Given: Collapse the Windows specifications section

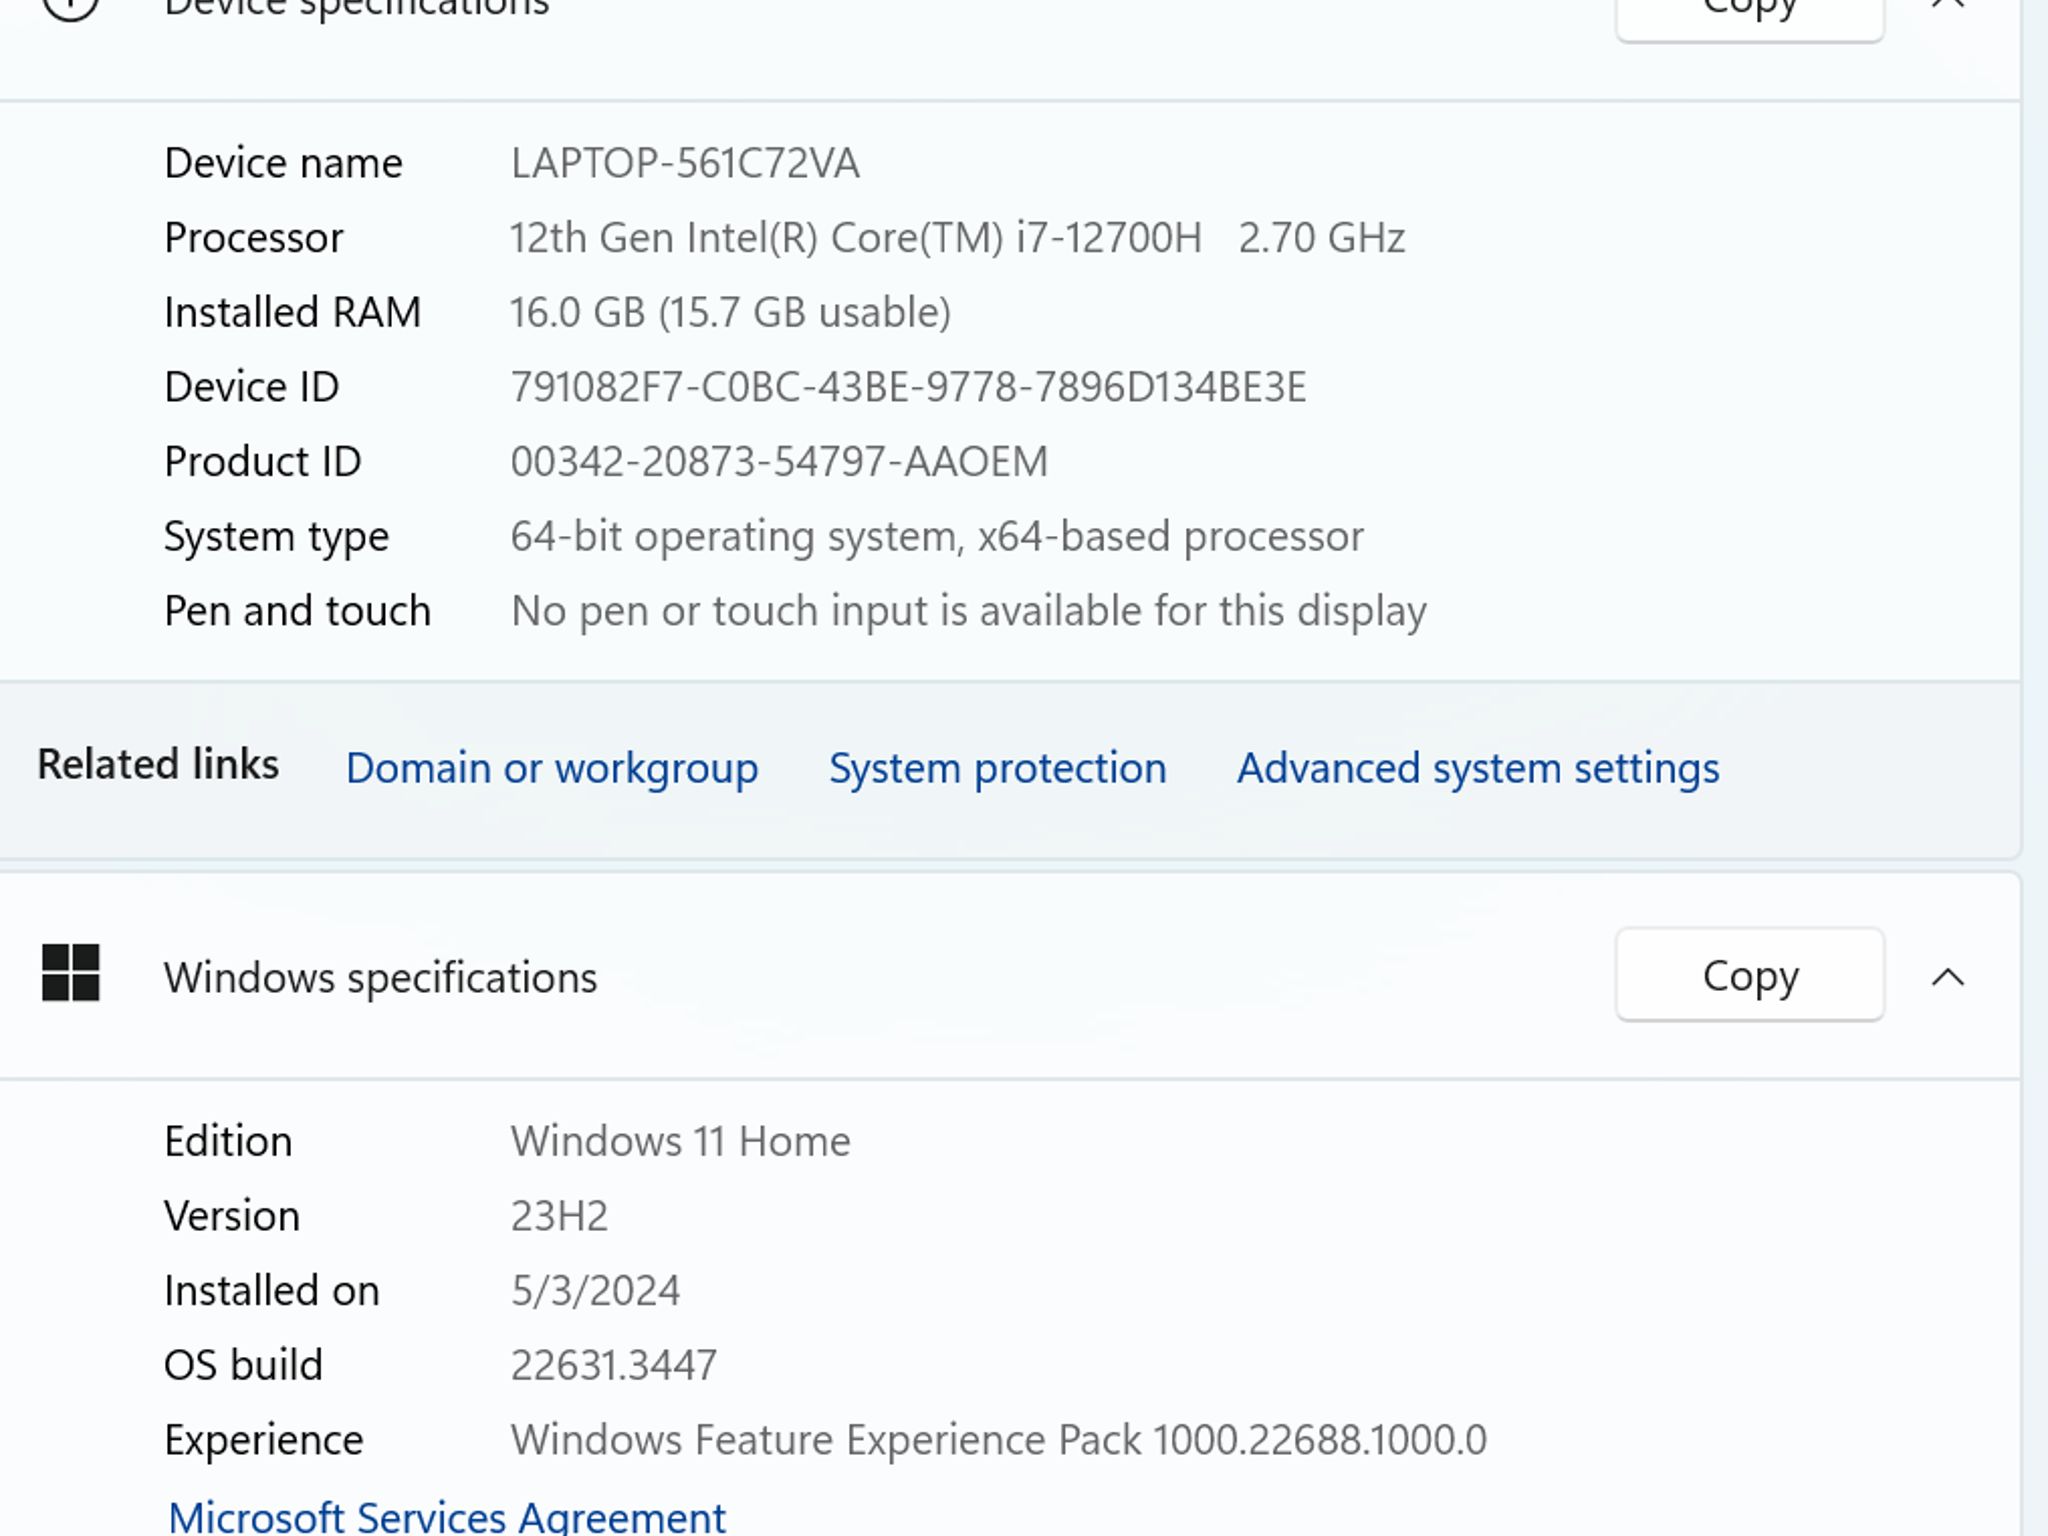Looking at the screenshot, I should [1947, 977].
